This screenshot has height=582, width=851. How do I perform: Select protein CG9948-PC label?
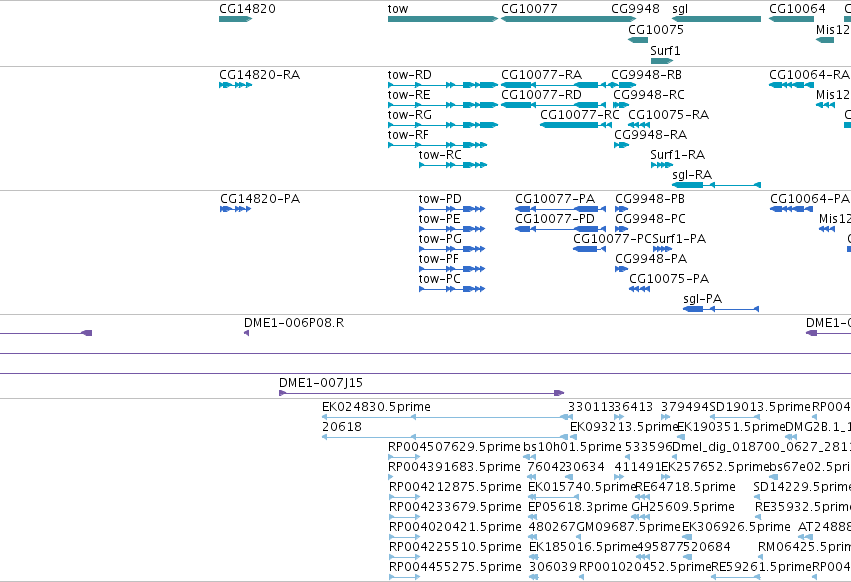point(650,219)
